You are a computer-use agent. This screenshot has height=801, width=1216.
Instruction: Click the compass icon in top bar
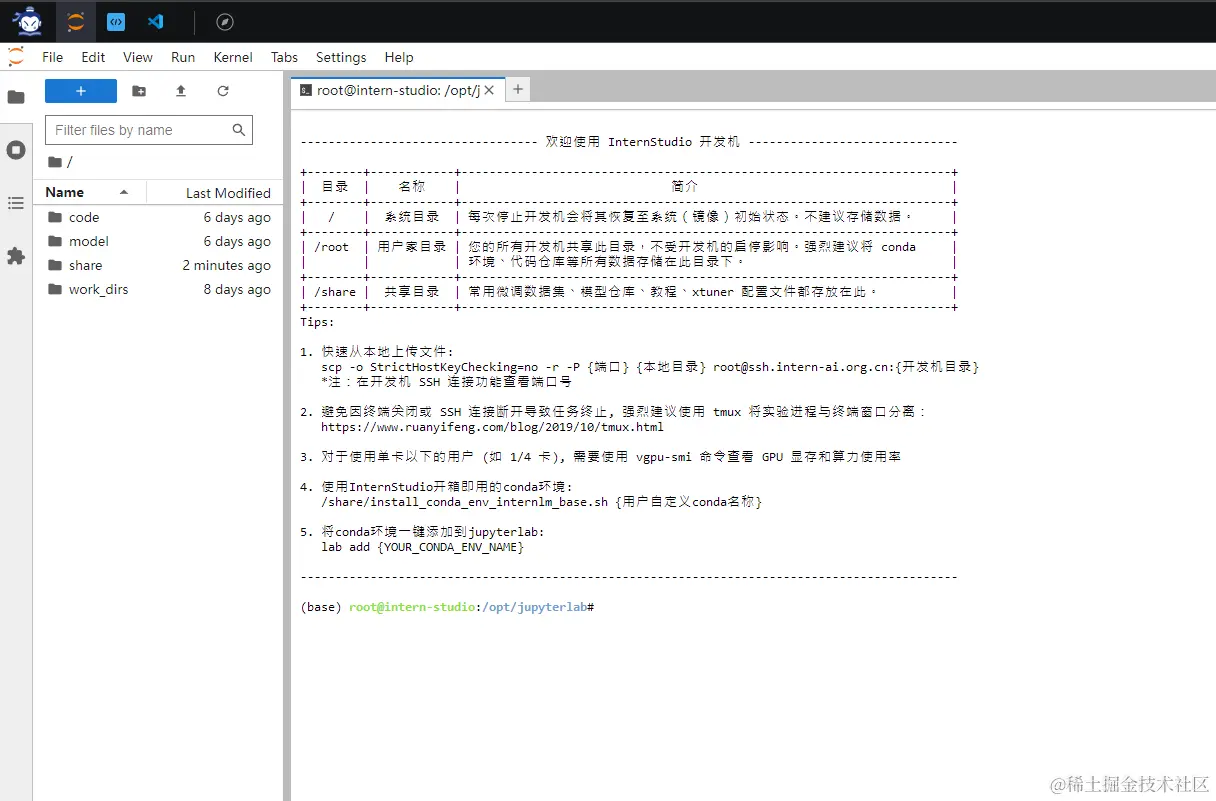(225, 21)
